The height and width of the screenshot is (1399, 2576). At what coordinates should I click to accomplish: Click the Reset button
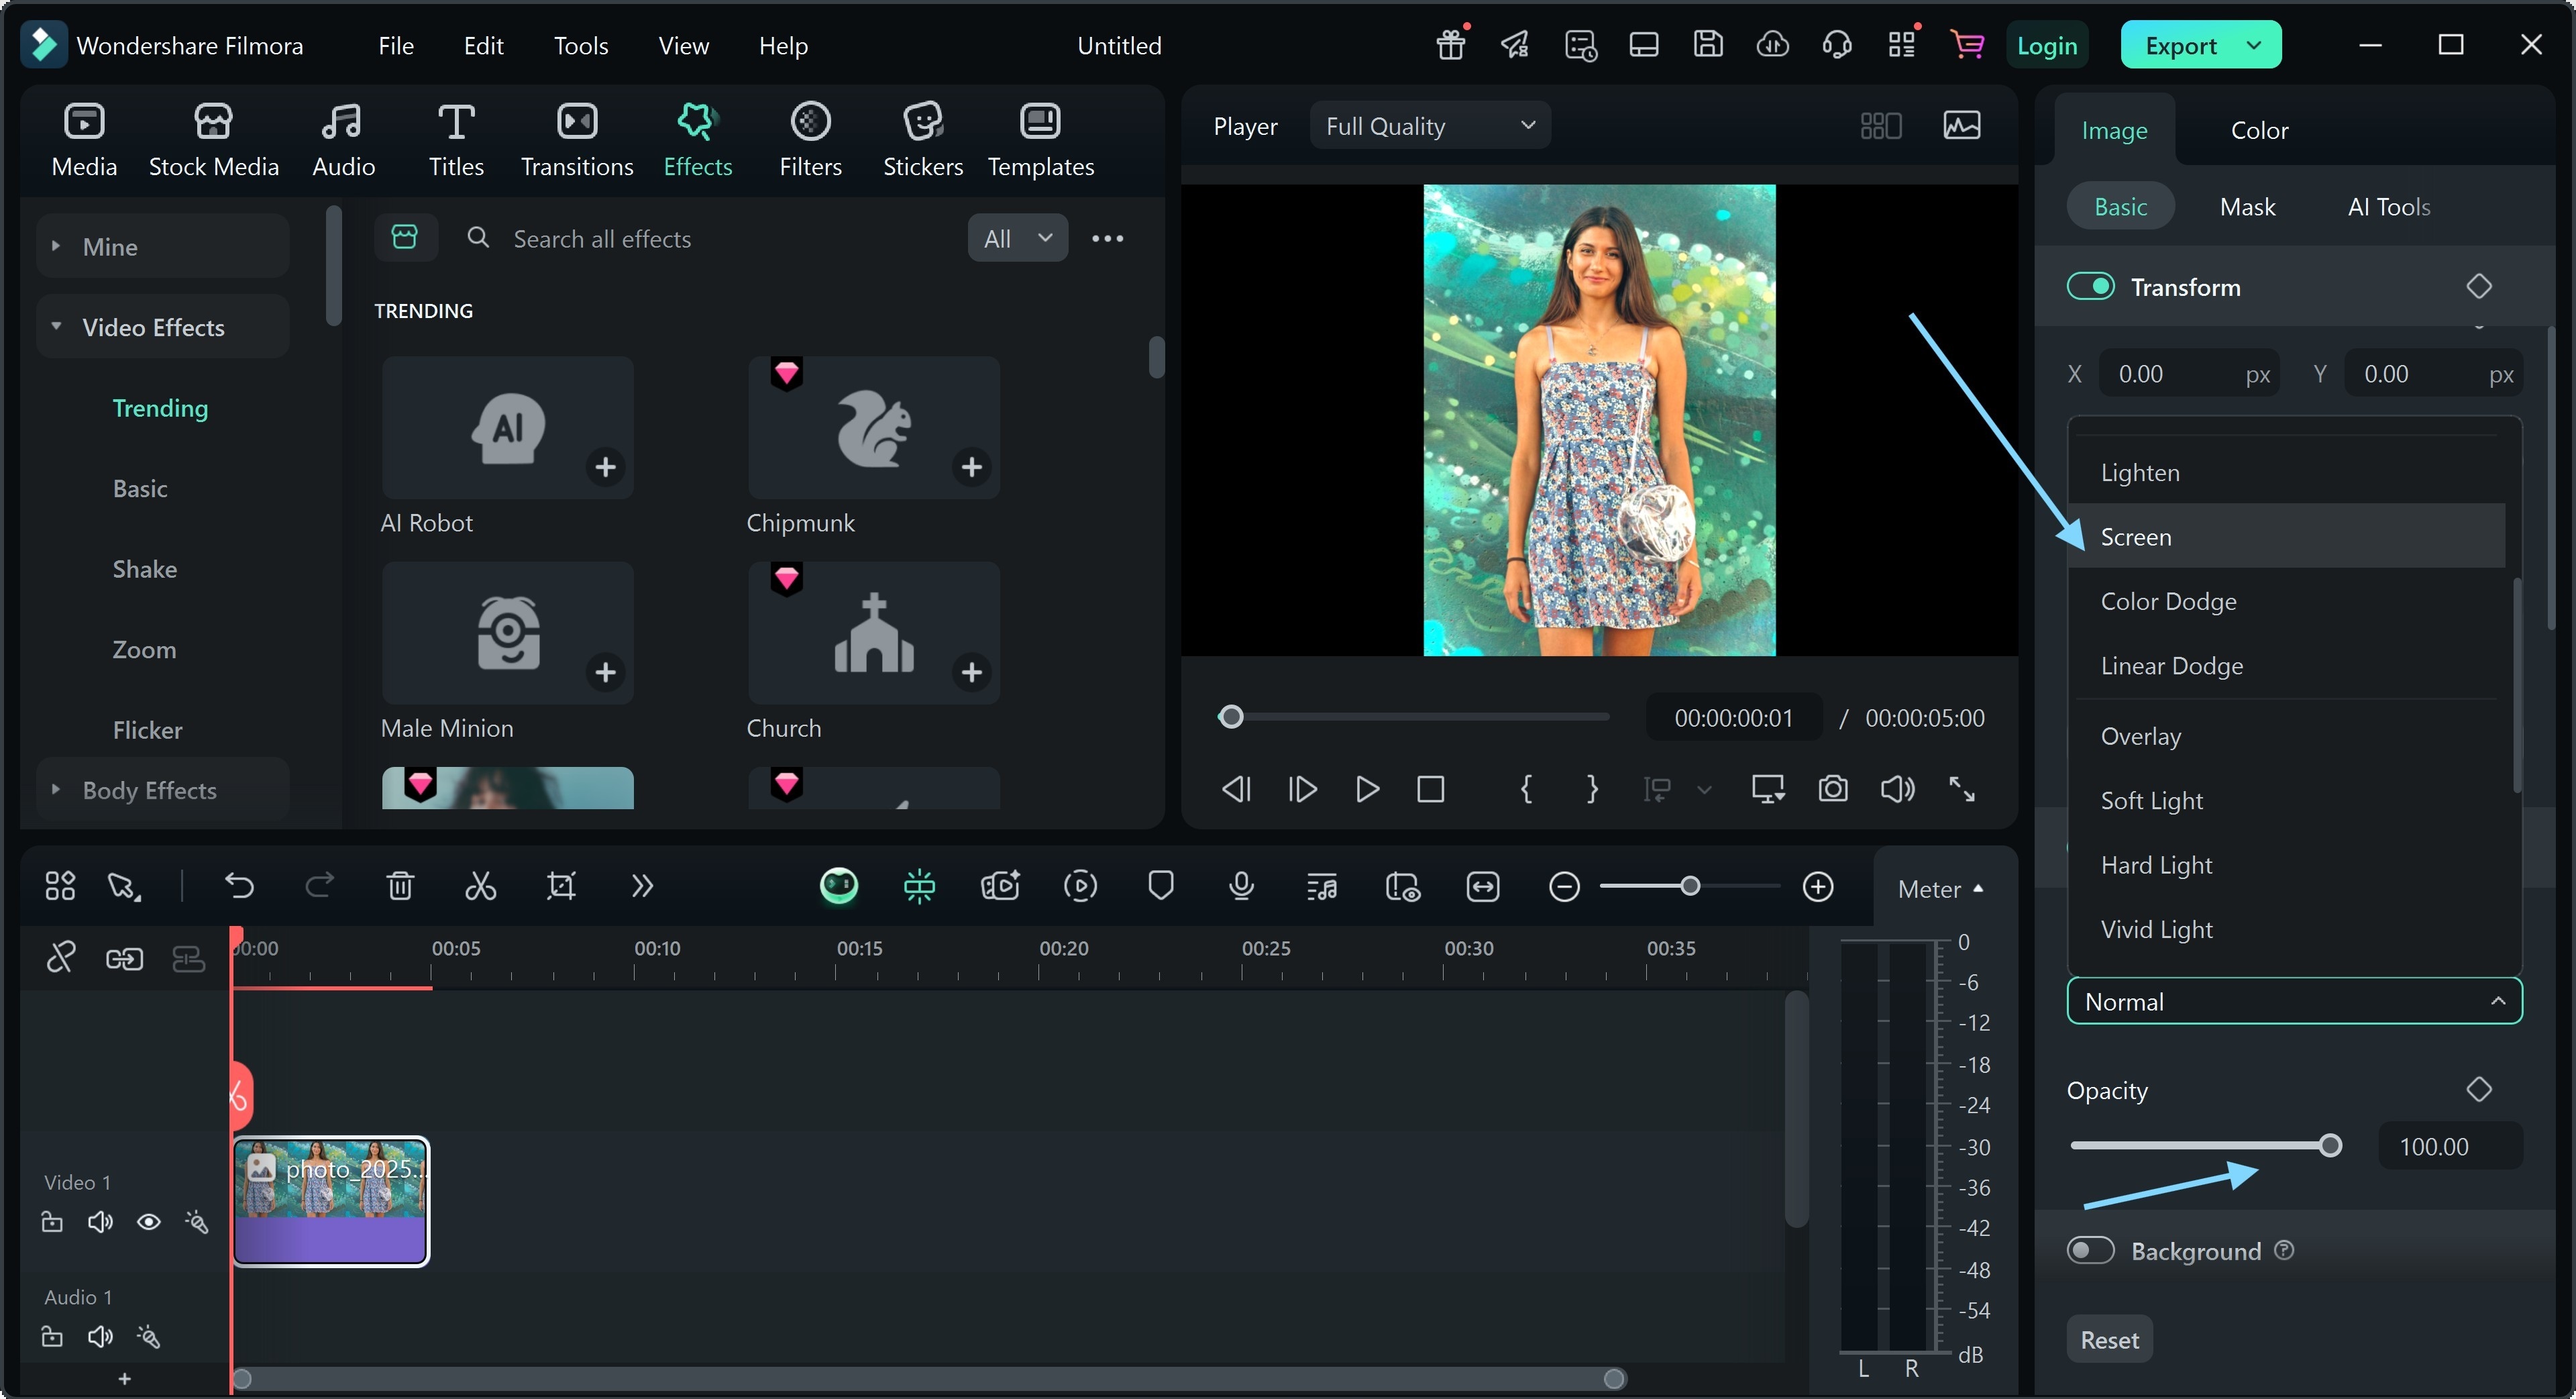[x=2109, y=1340]
